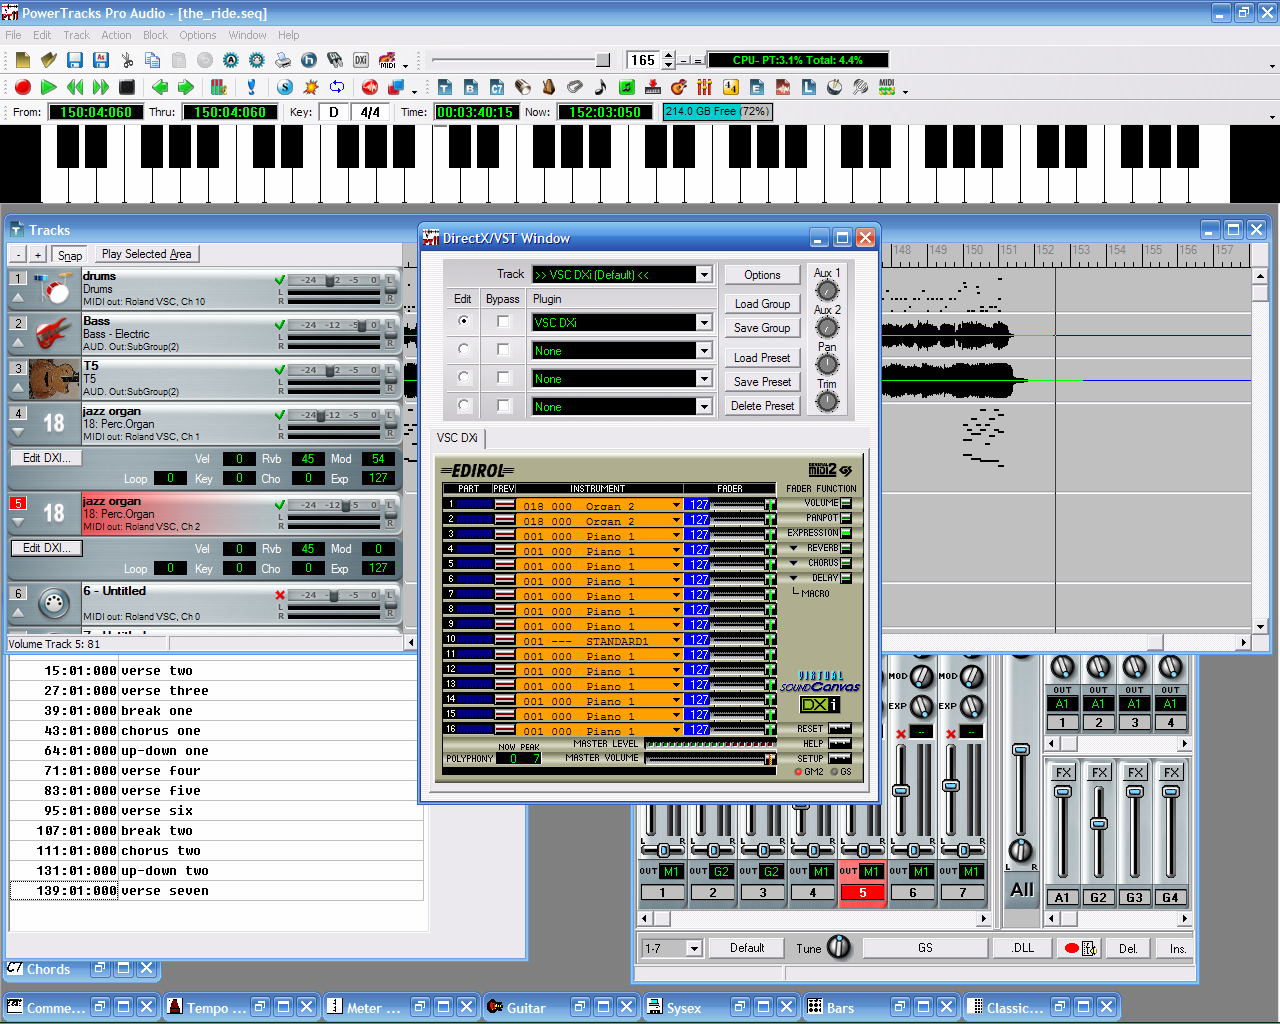The width and height of the screenshot is (1280, 1024).
Task: Click the drum icon in the toolbar
Action: (x=834, y=87)
